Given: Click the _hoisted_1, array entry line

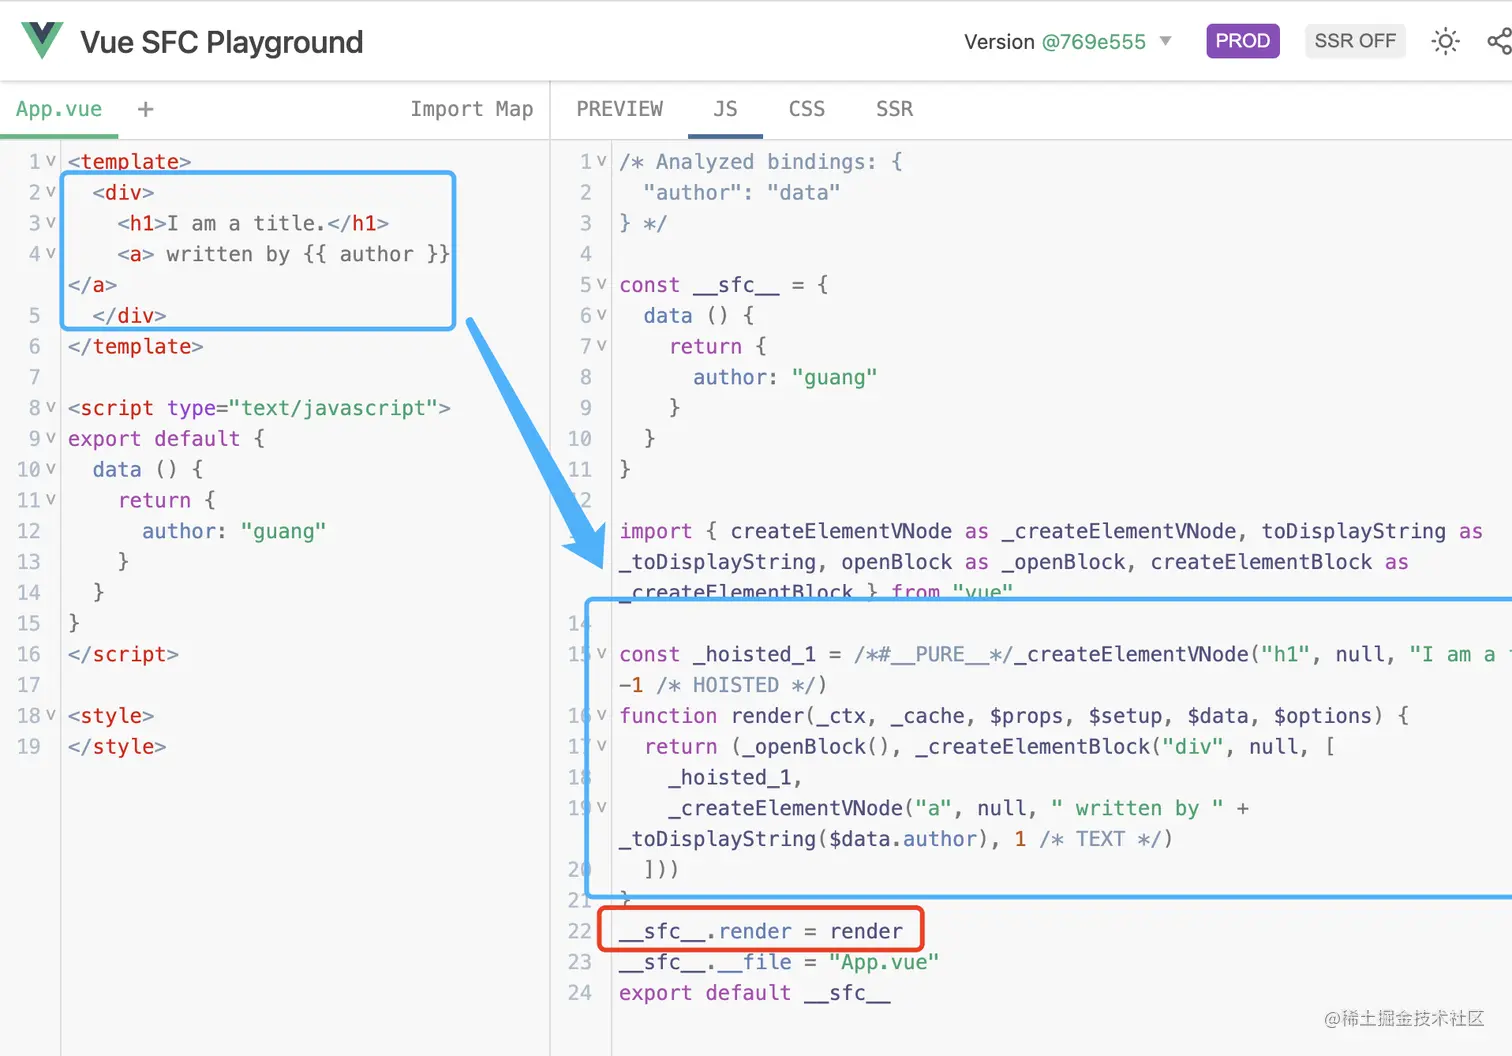Looking at the screenshot, I should (x=736, y=777).
